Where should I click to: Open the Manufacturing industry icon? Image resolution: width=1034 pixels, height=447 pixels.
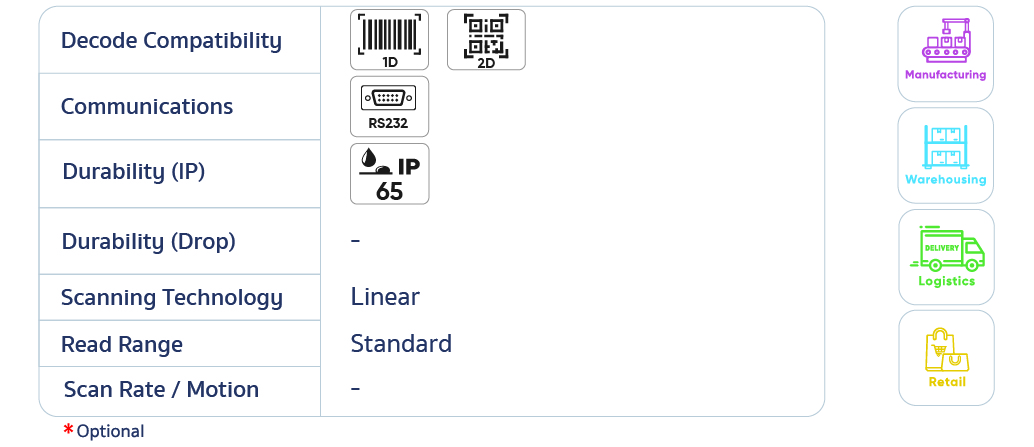945,53
